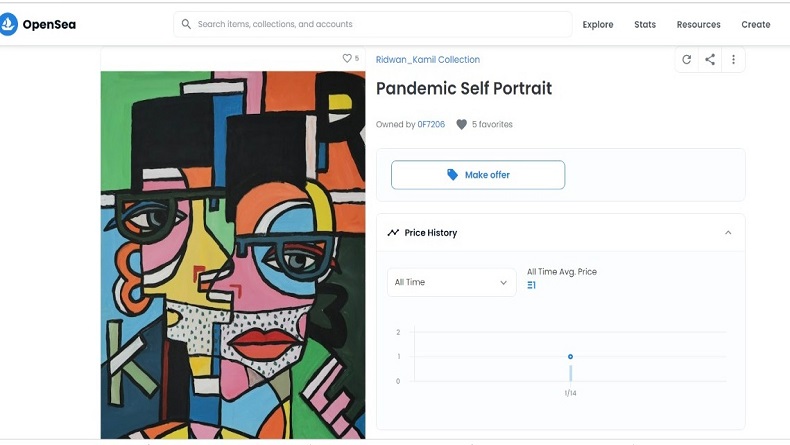Click the search magnifier icon
The width and height of the screenshot is (790, 445).
pyautogui.click(x=186, y=24)
